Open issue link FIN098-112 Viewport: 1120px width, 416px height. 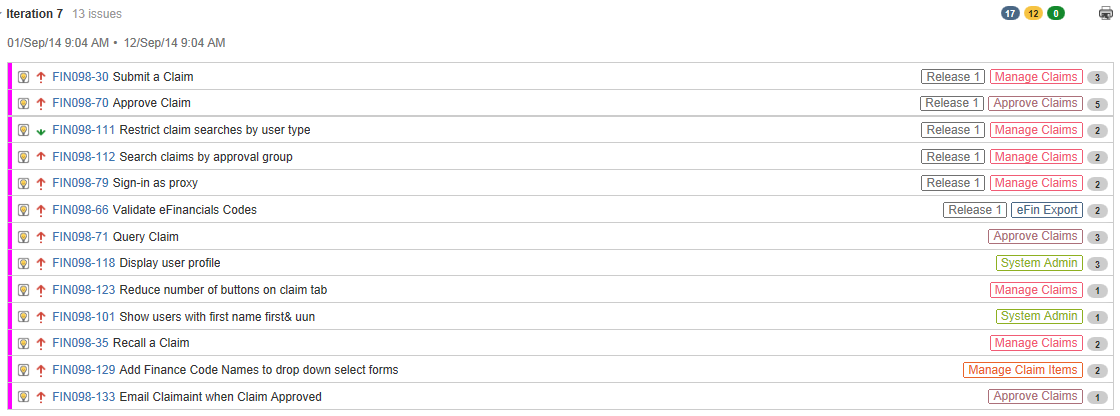point(84,157)
